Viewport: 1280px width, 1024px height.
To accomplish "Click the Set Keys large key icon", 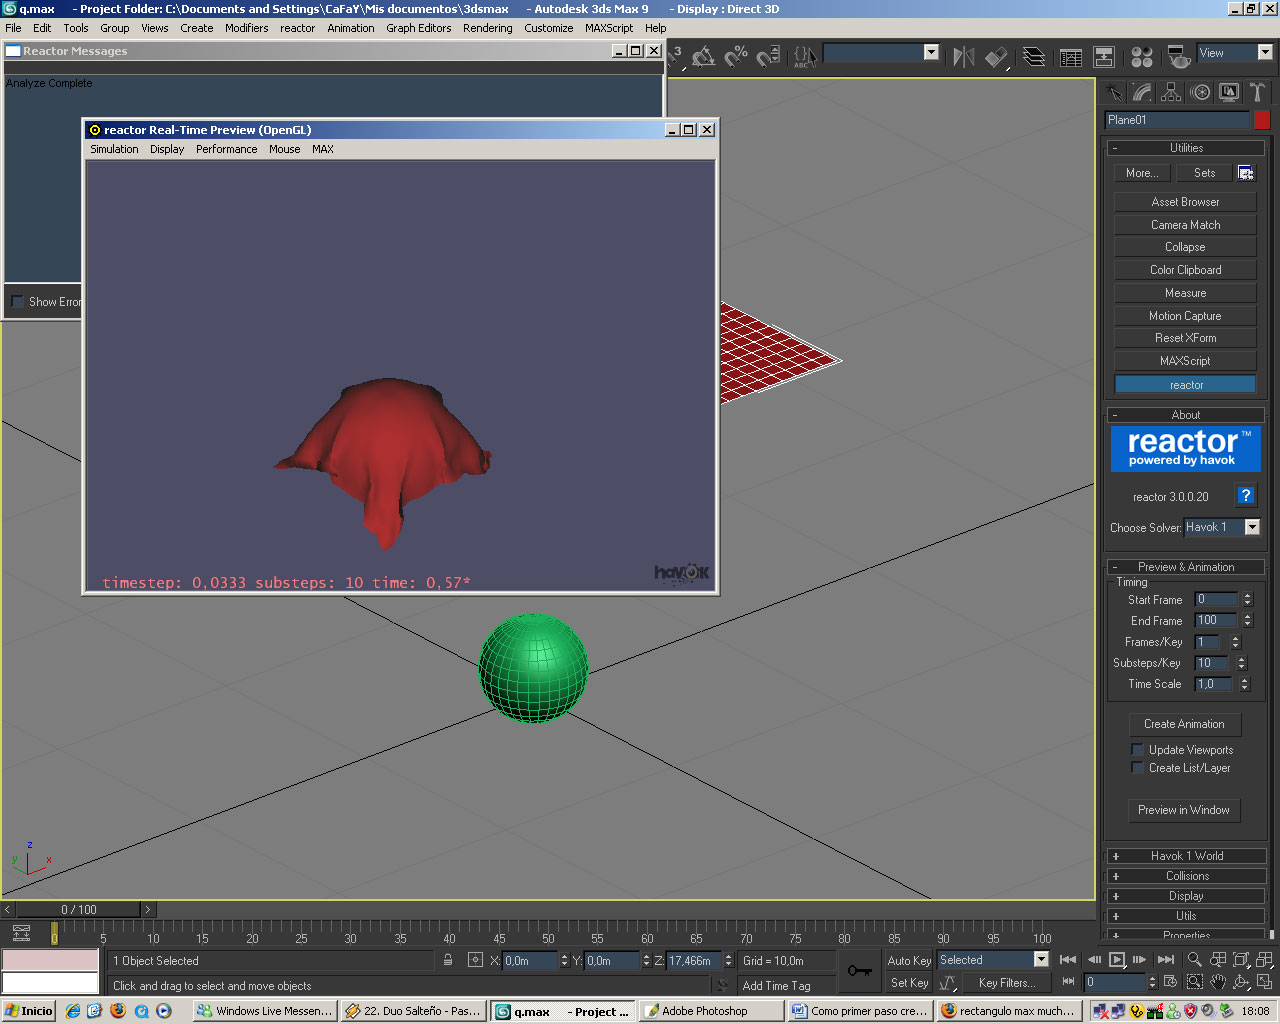I will pos(860,970).
